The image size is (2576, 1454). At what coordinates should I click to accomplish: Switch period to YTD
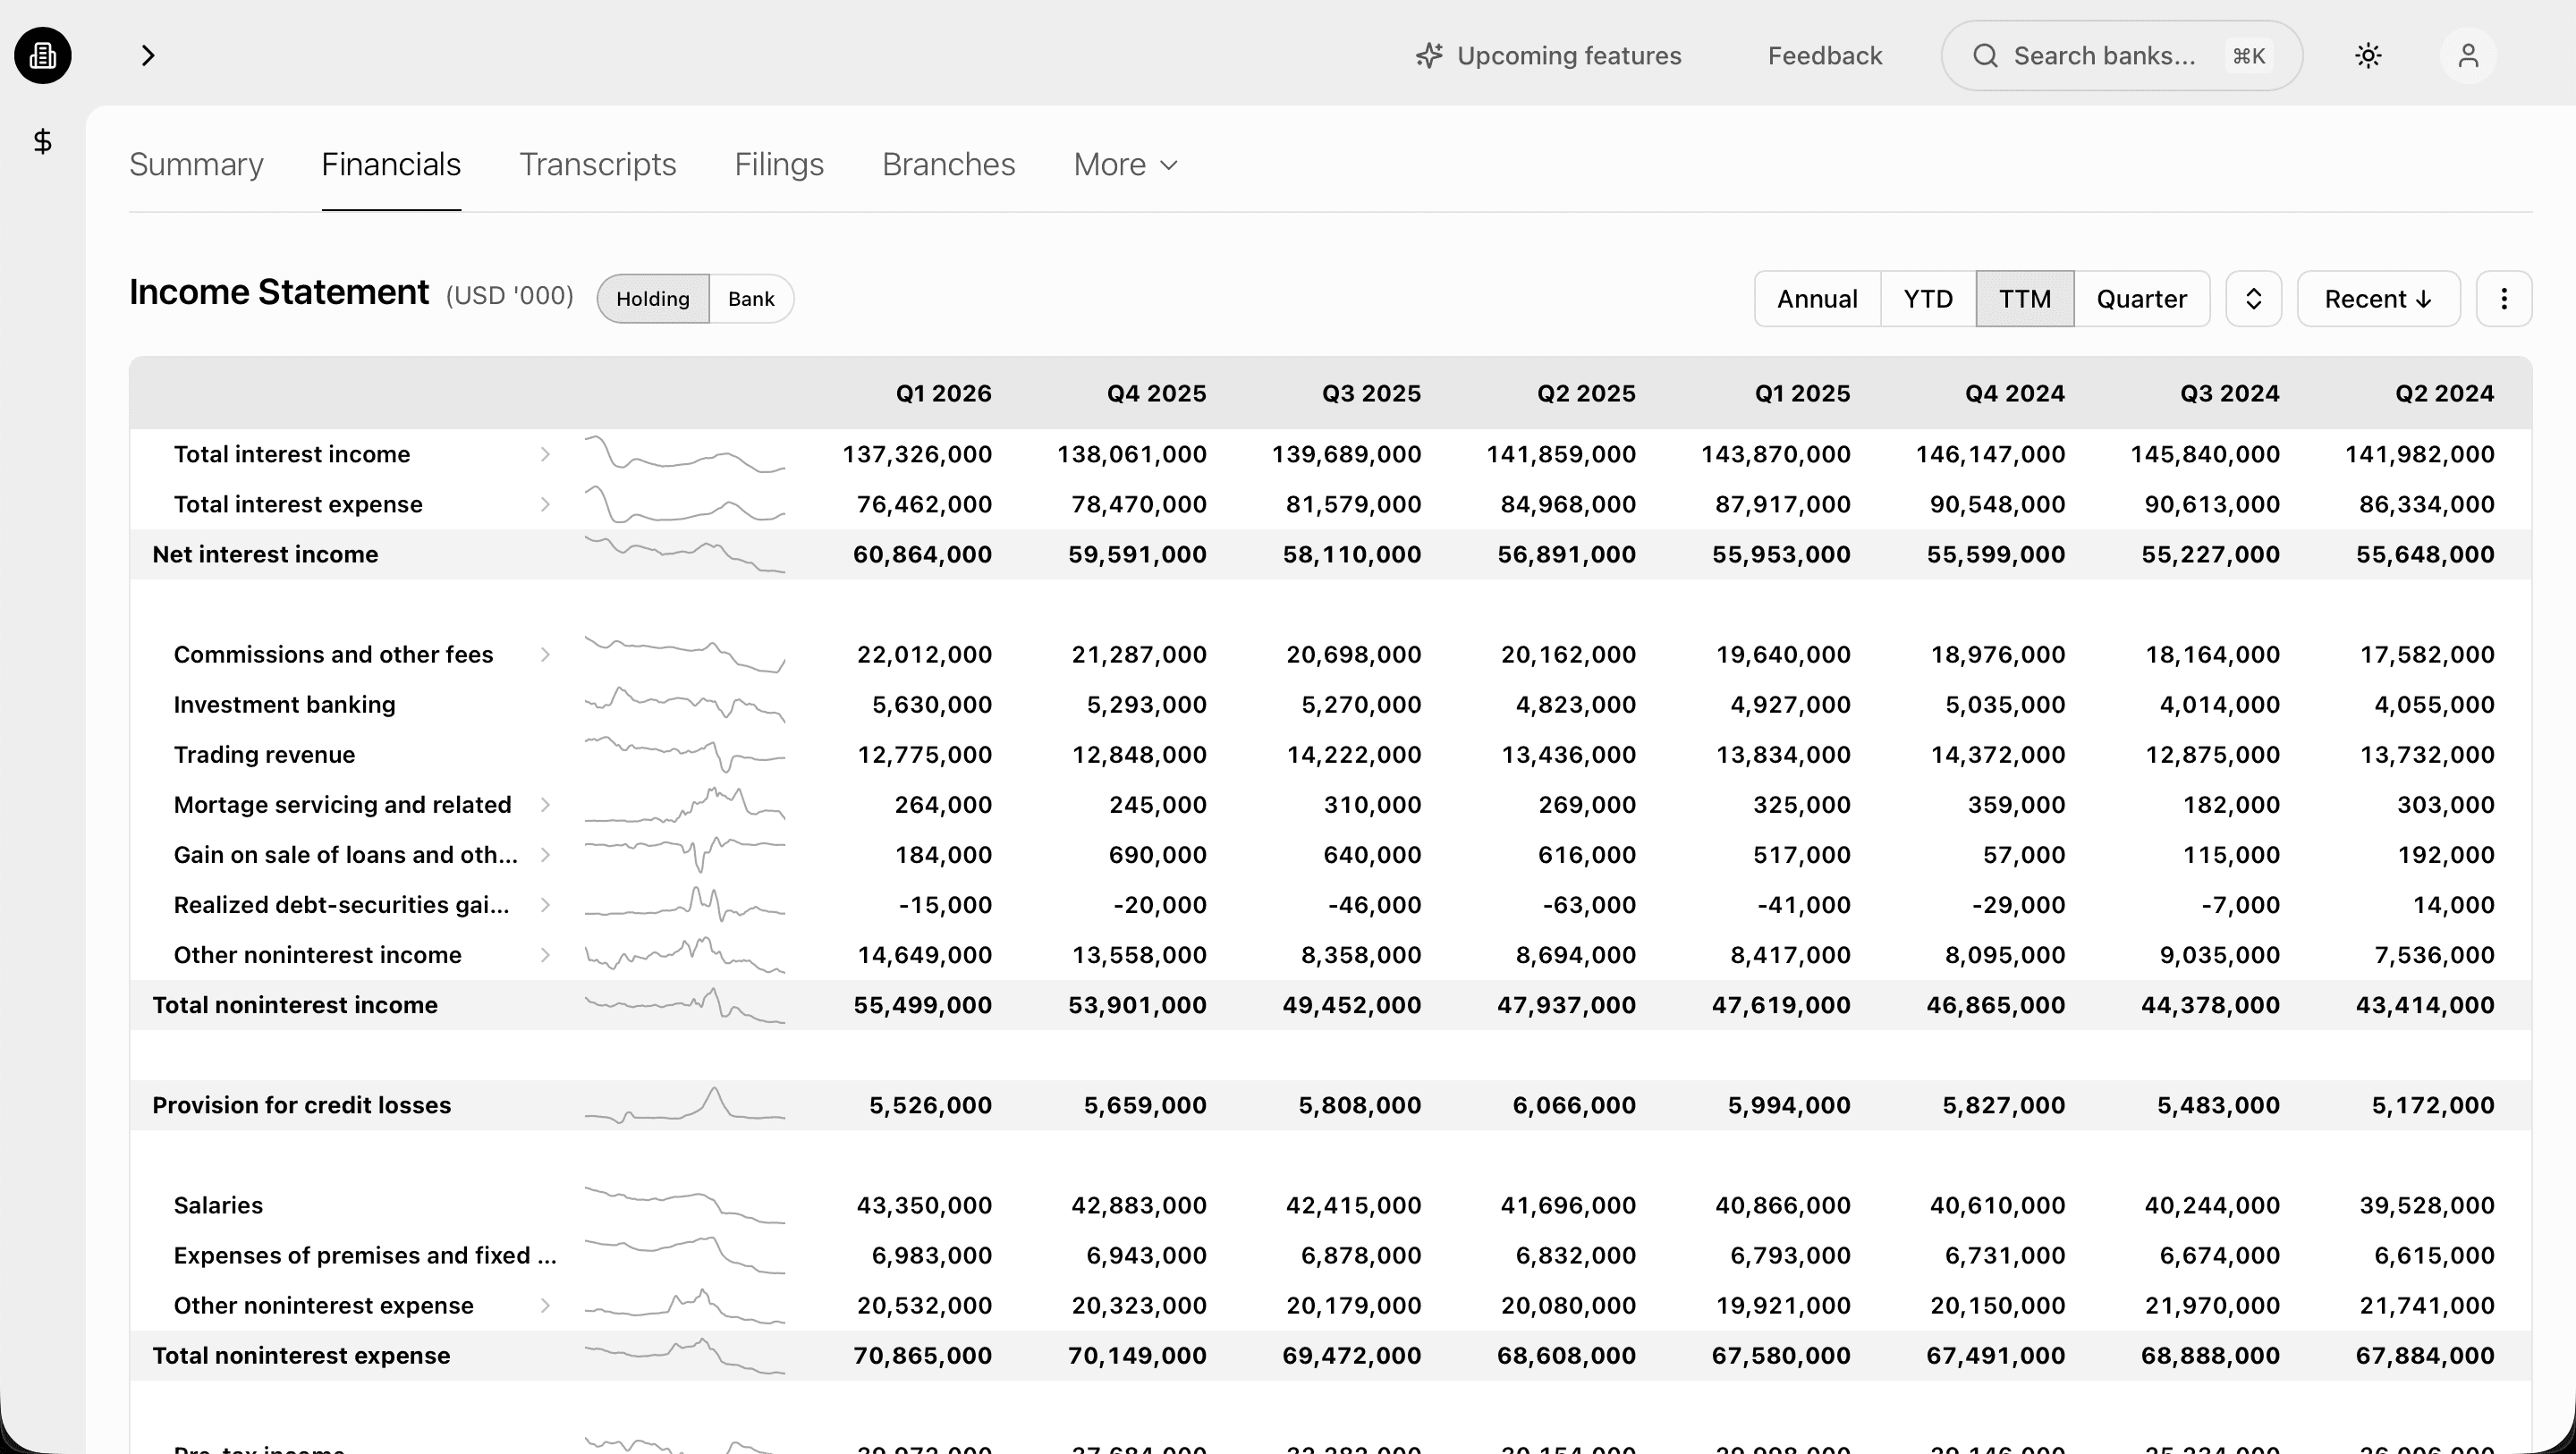(x=1928, y=299)
